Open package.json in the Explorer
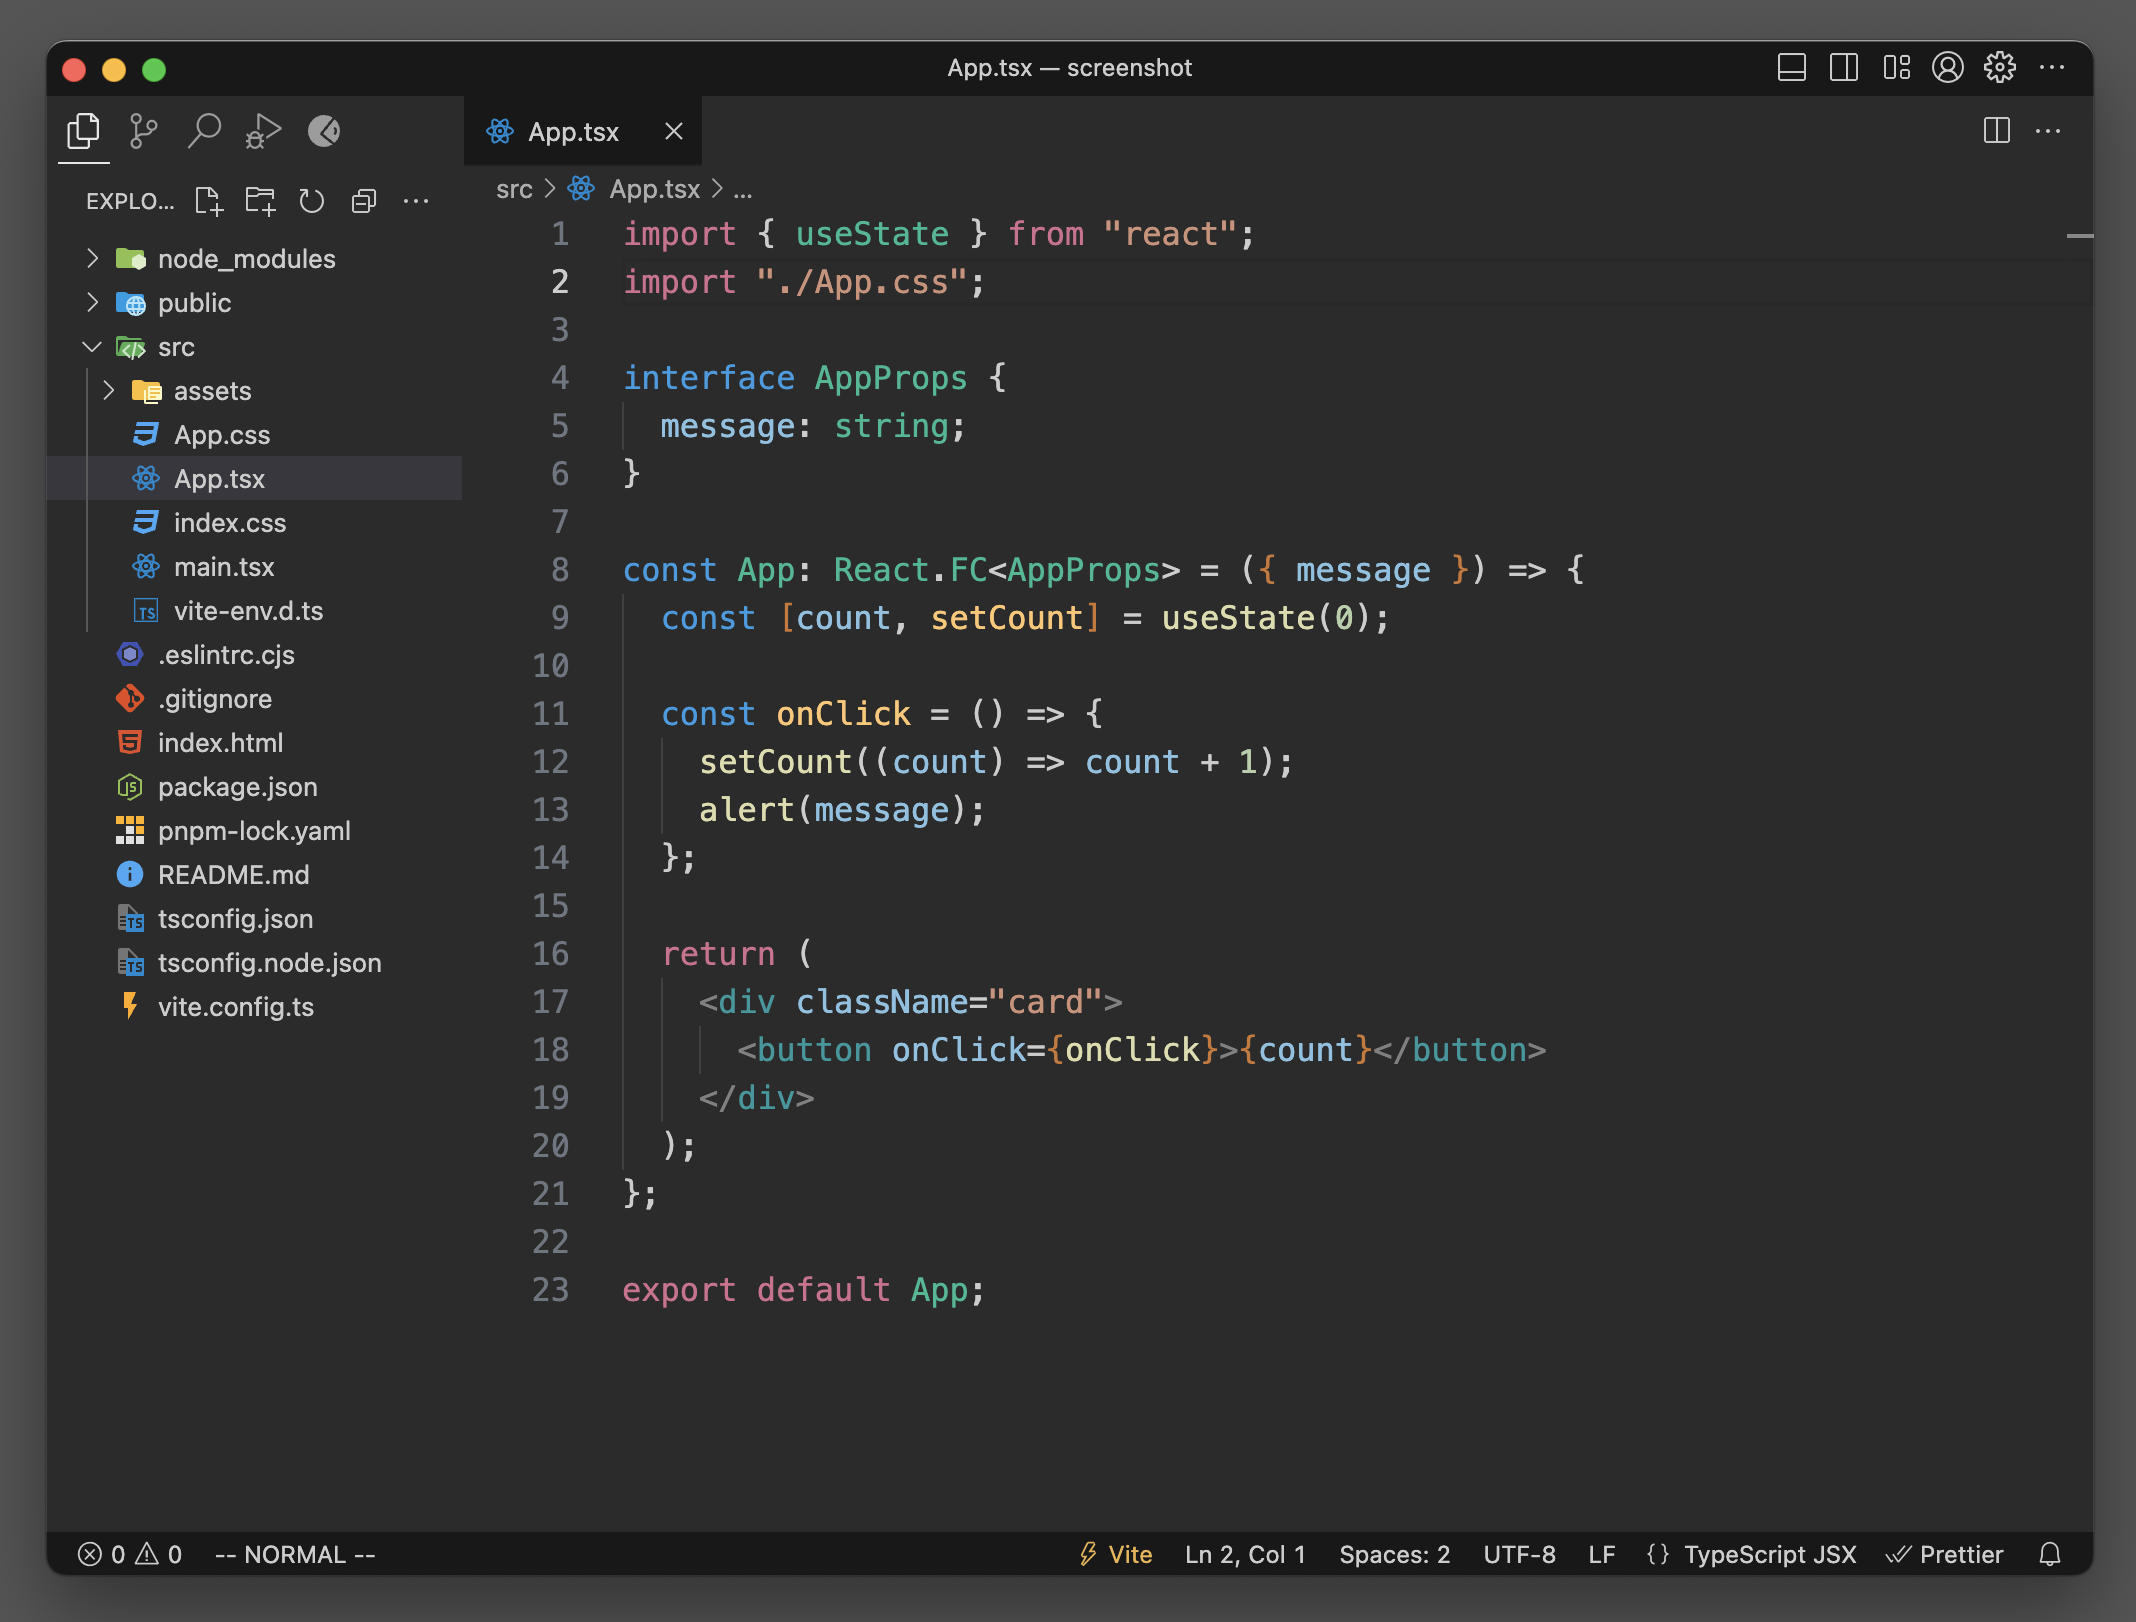Viewport: 2136px width, 1622px height. [254, 787]
